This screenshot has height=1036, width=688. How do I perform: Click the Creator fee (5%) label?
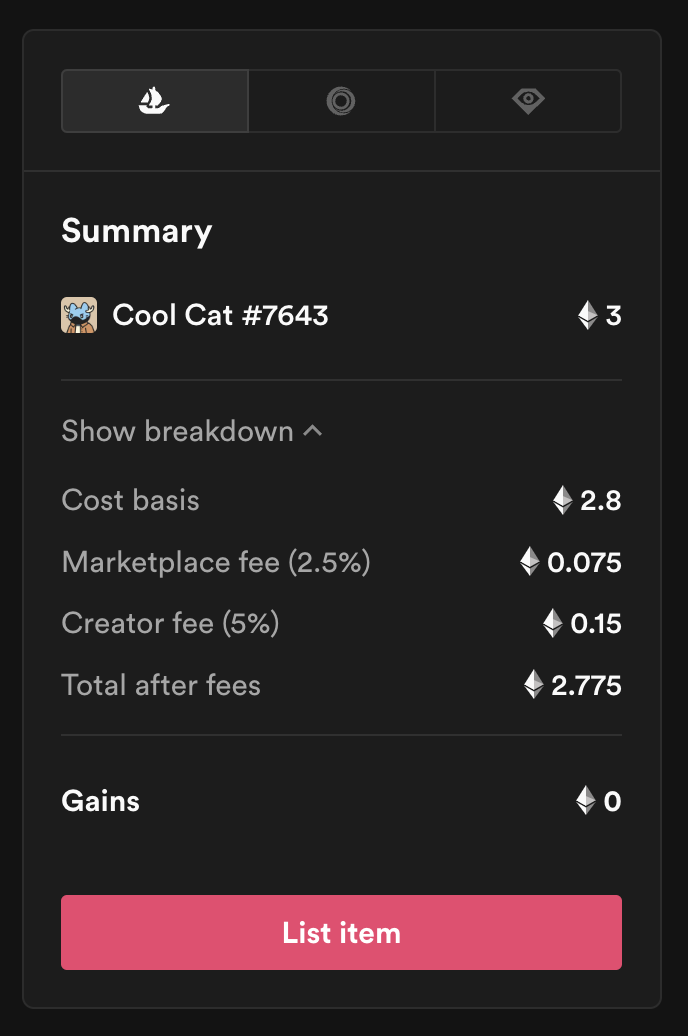pyautogui.click(x=171, y=623)
